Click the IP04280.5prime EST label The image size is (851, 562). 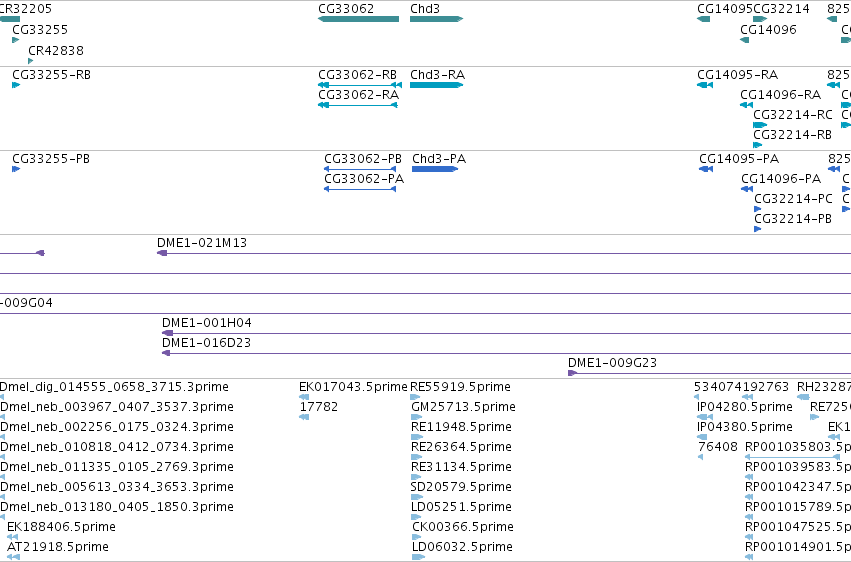point(745,407)
